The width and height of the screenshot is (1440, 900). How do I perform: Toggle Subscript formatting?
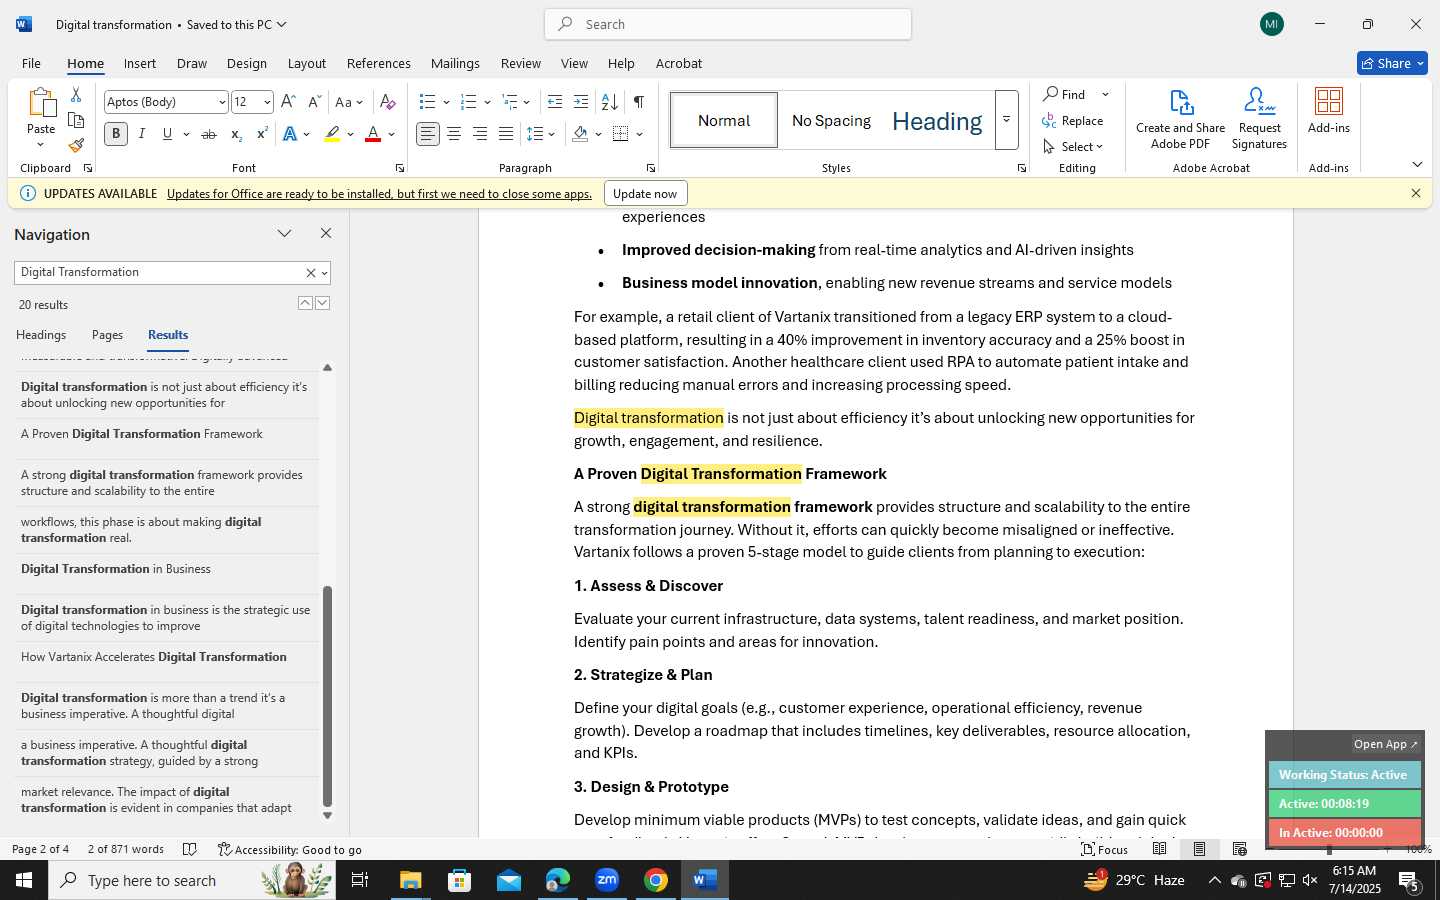point(236,134)
